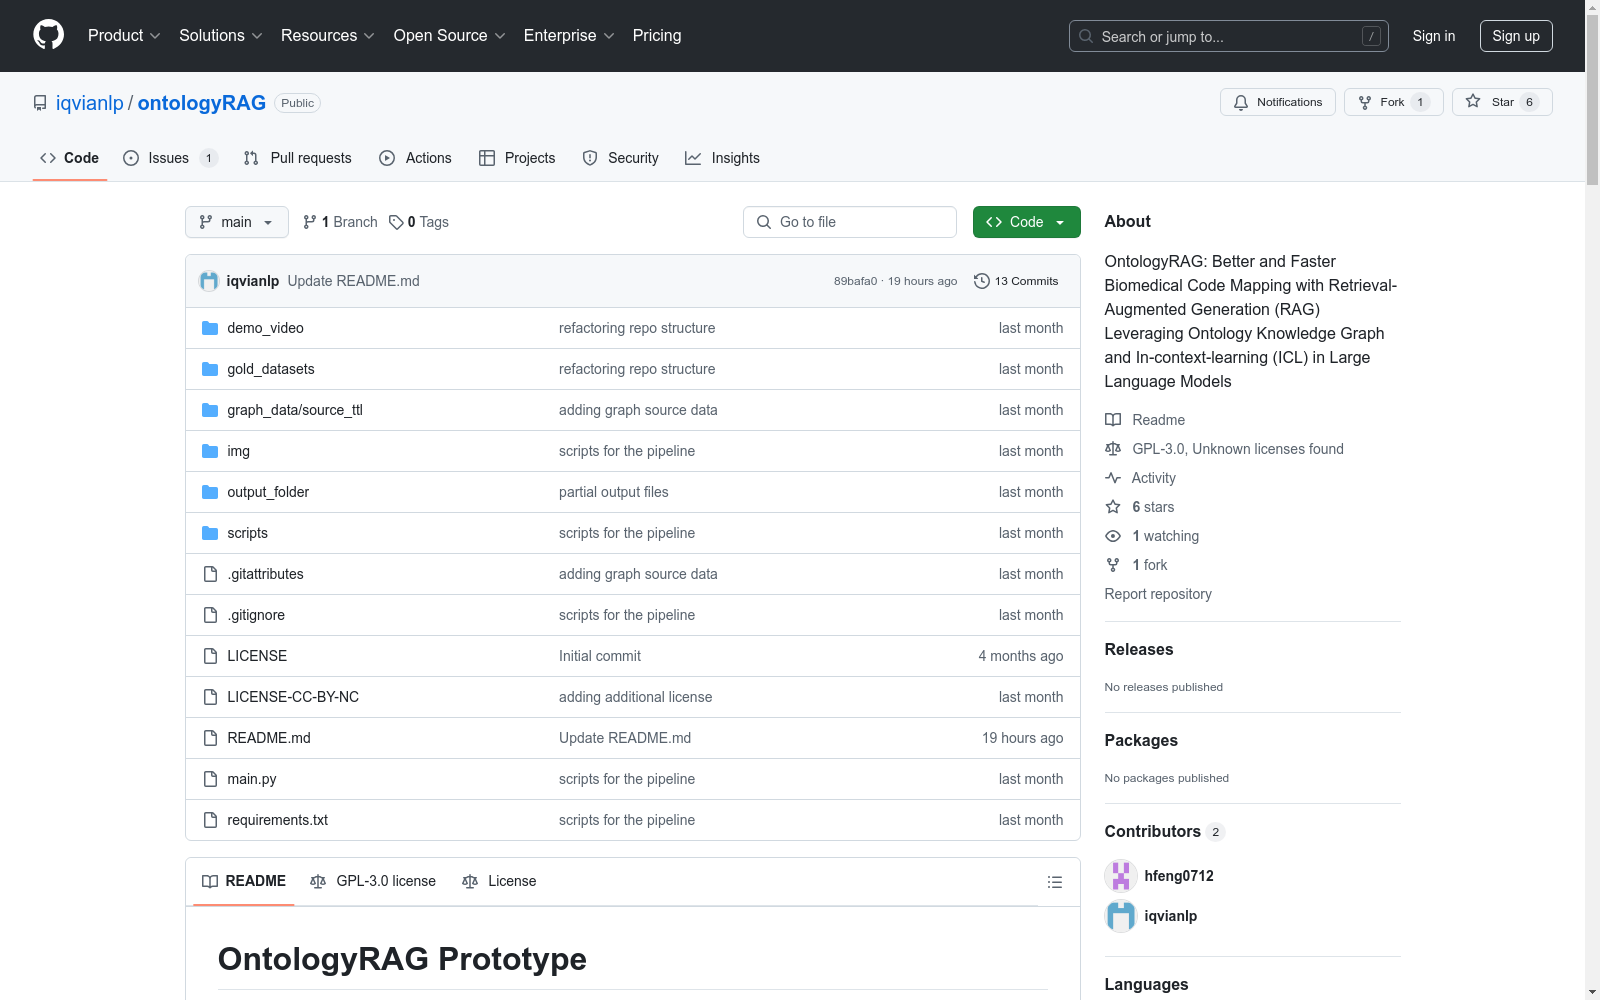Open the graph_data/source_ttl folder
Screen dimensions: 1600x1000
[295, 410]
